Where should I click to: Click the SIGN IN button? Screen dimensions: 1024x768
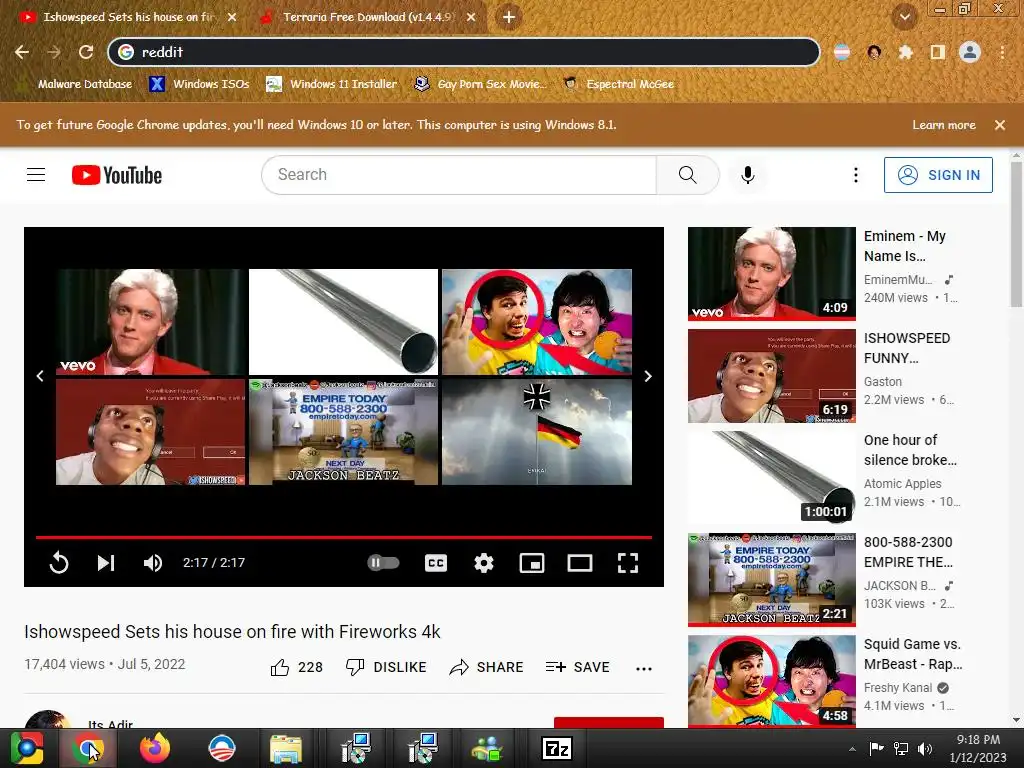[938, 175]
